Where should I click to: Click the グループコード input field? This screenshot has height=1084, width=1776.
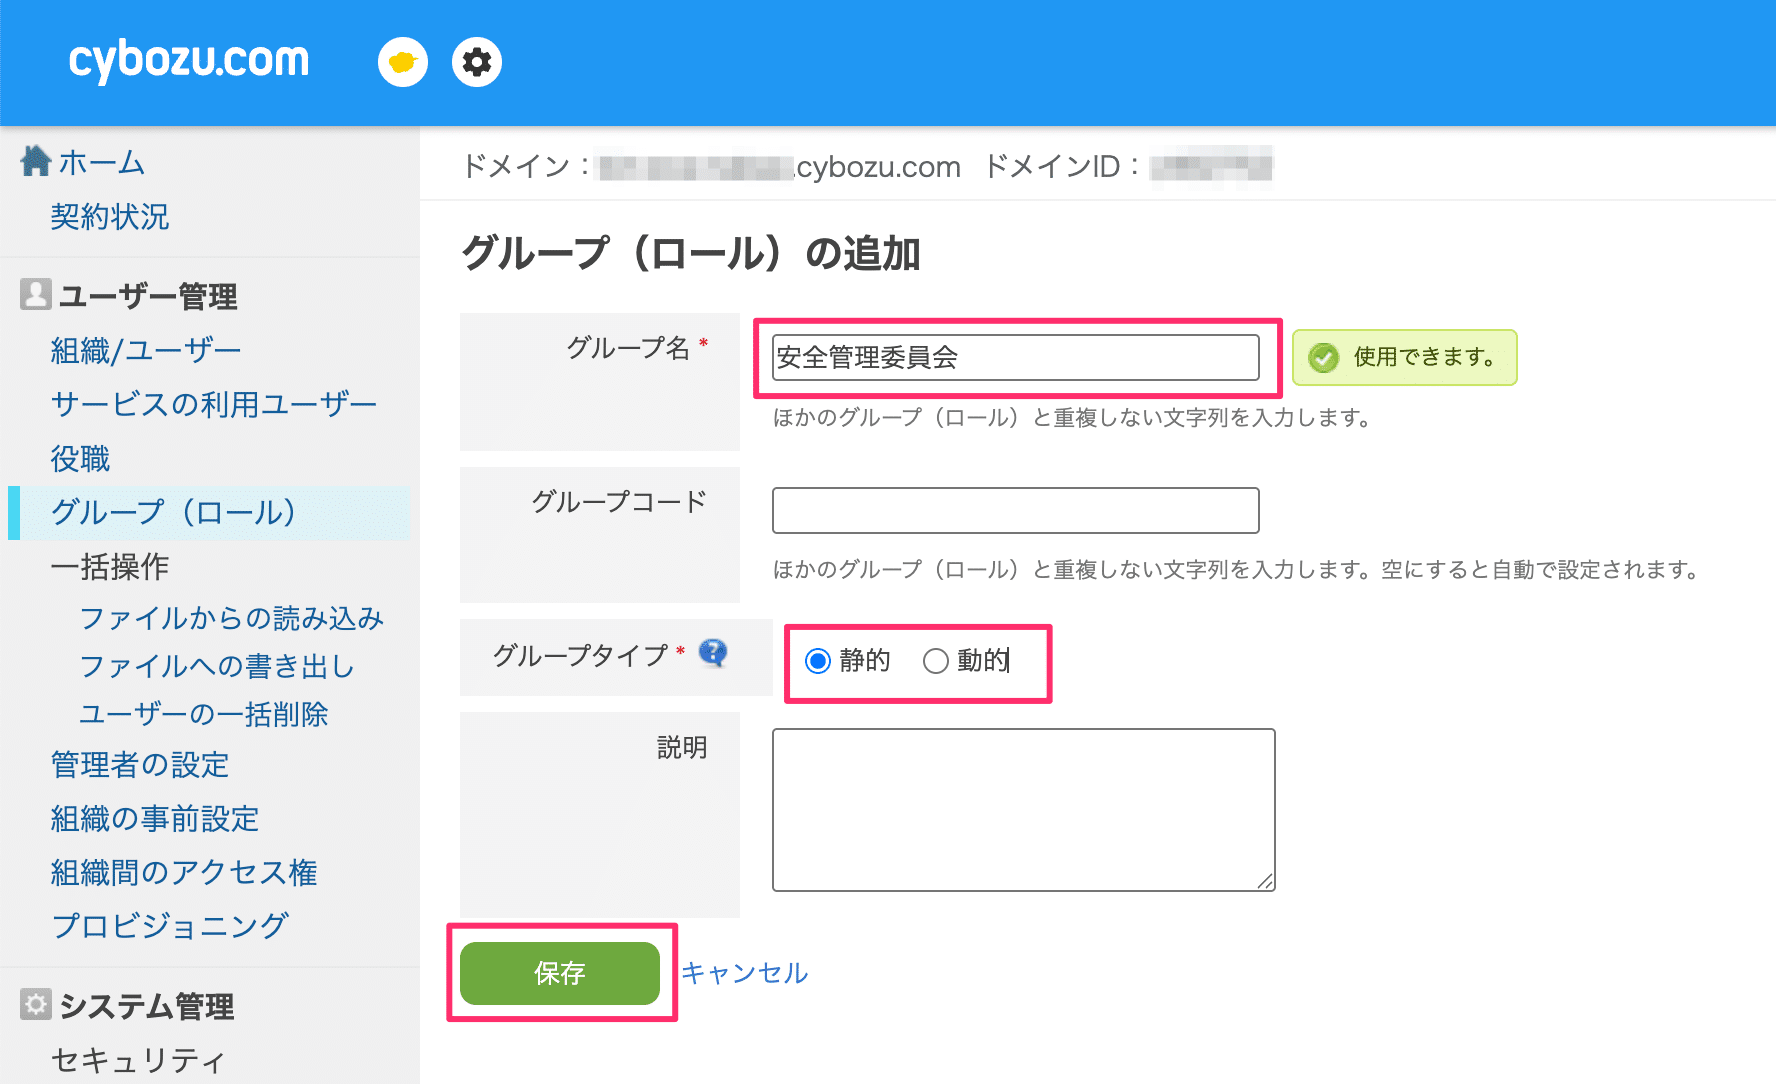1016,510
